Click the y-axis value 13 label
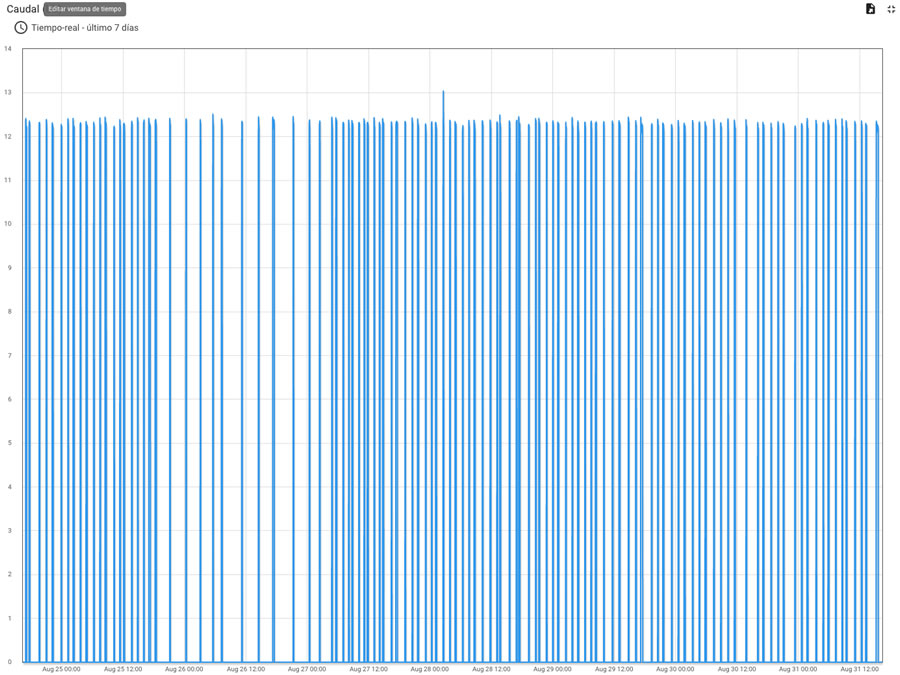 (x=8, y=93)
